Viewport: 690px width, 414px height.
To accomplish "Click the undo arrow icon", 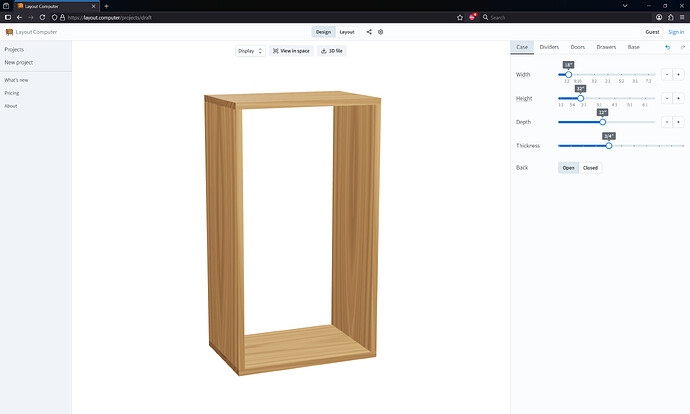I will click(668, 47).
